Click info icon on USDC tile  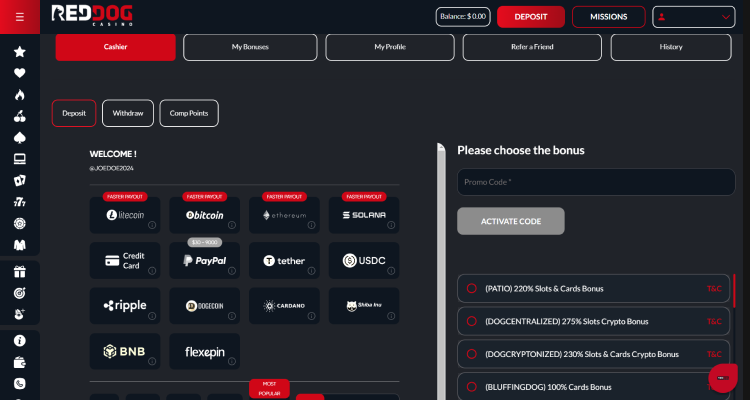[x=391, y=271]
